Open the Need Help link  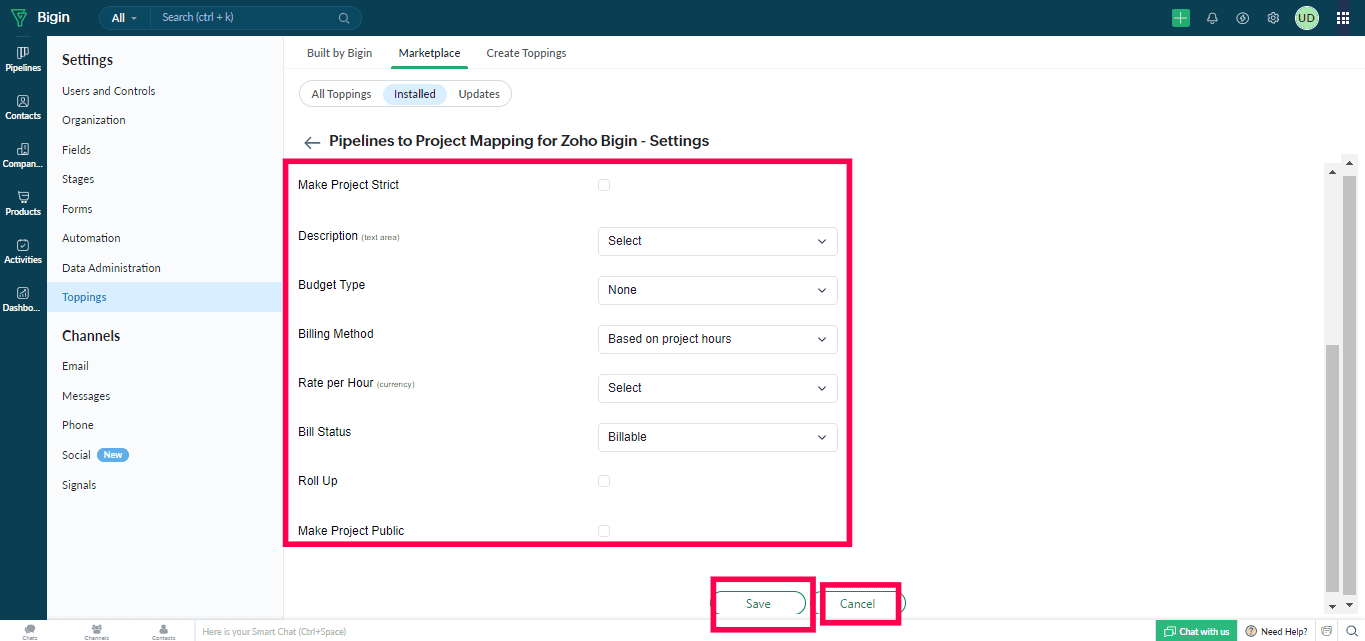[x=1283, y=631]
